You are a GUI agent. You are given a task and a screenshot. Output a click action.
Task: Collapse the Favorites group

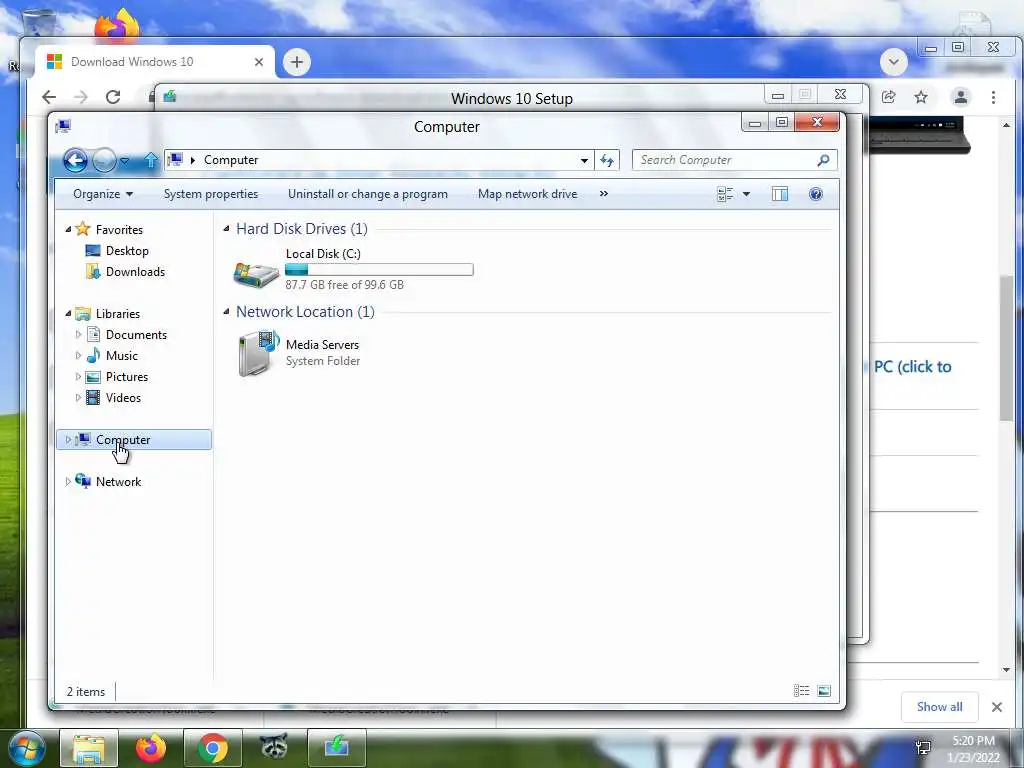tap(68, 229)
